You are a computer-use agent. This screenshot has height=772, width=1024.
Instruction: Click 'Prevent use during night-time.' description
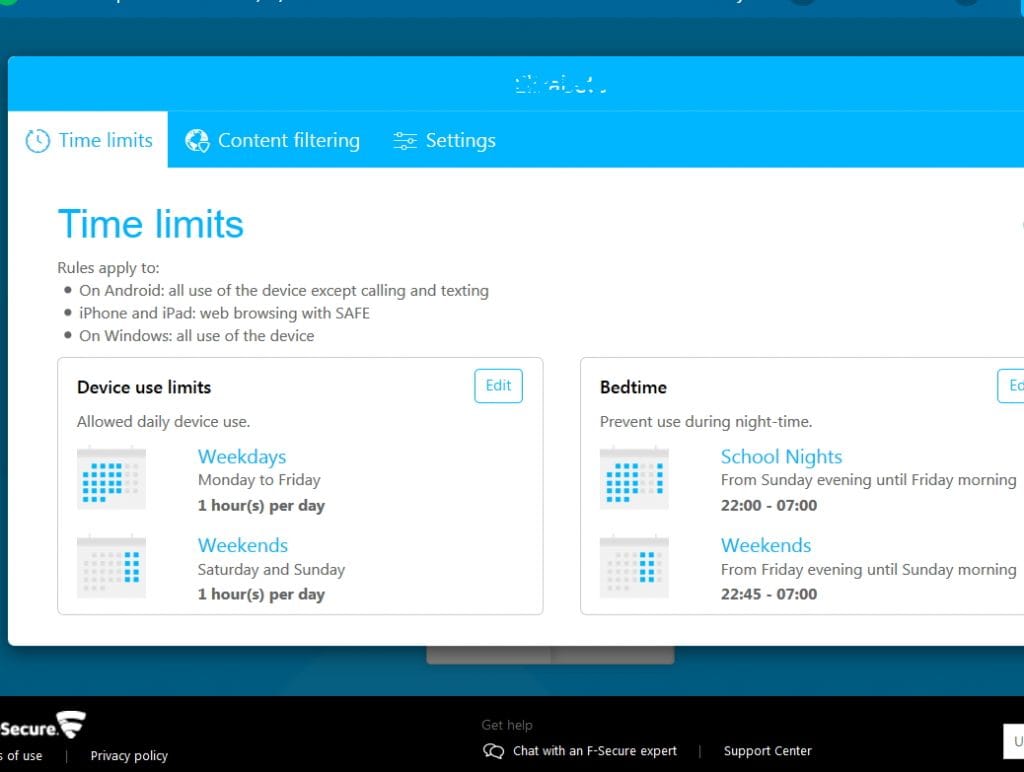pyautogui.click(x=706, y=422)
